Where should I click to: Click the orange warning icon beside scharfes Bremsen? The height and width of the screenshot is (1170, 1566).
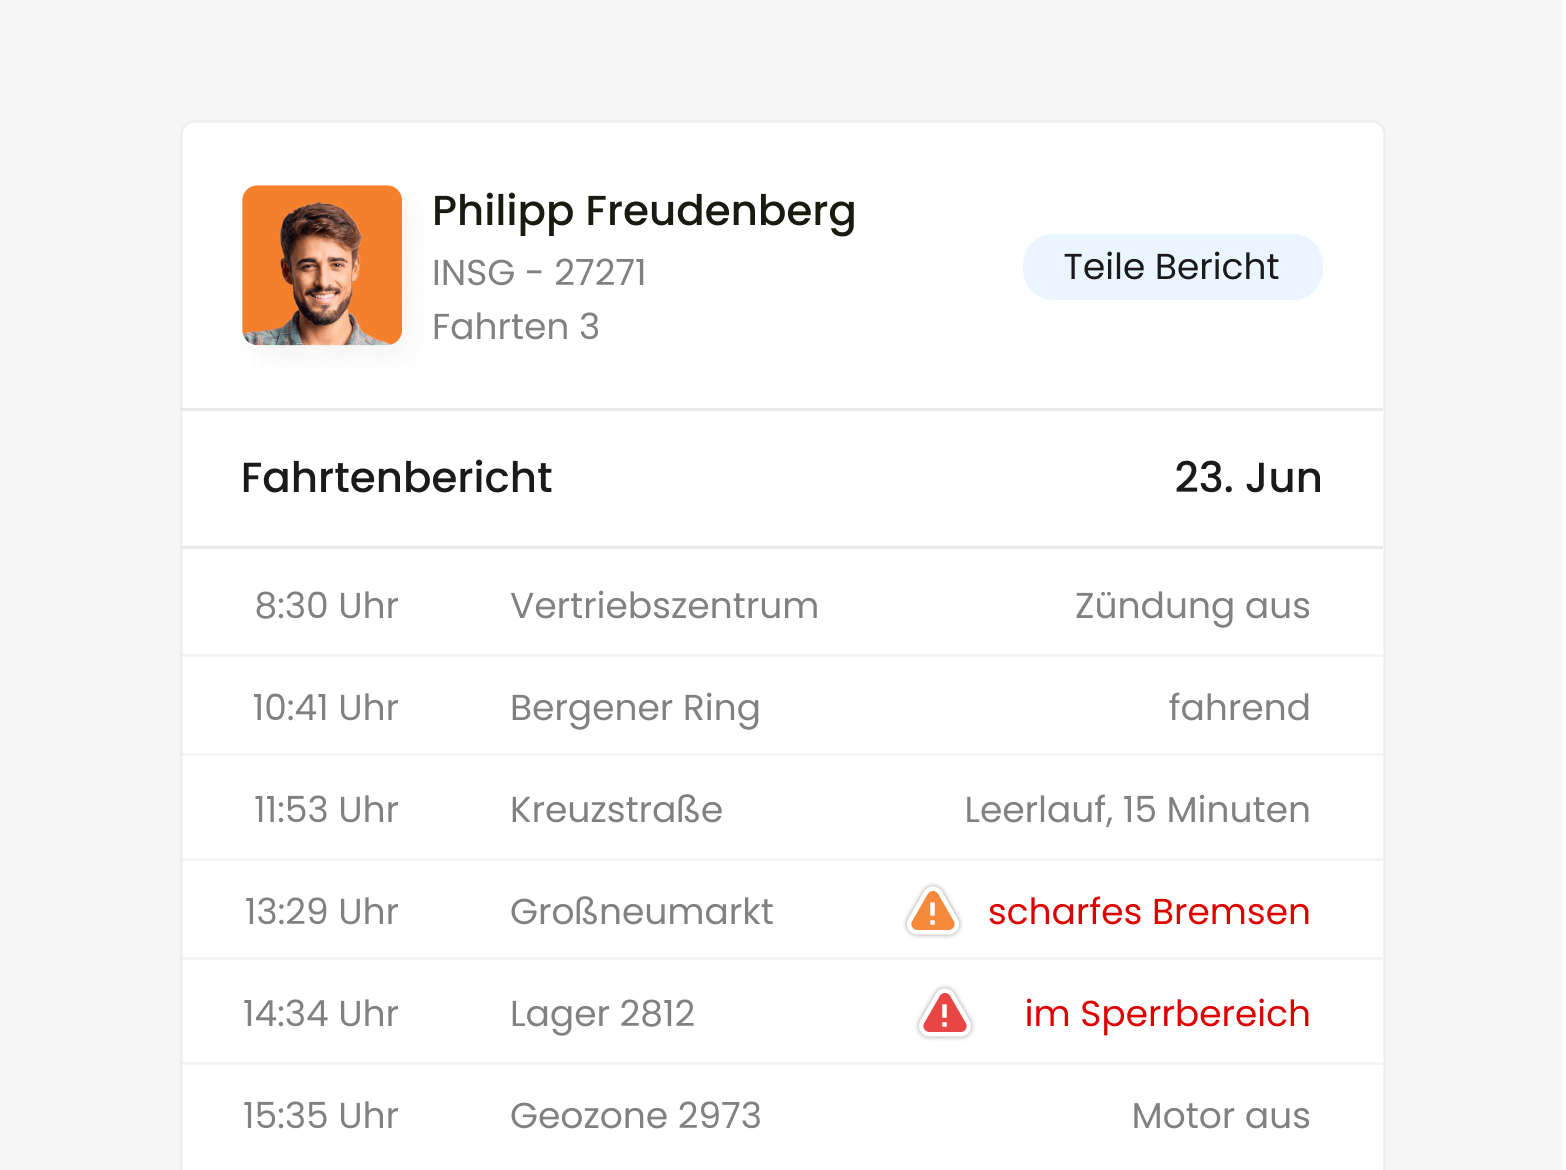(933, 911)
